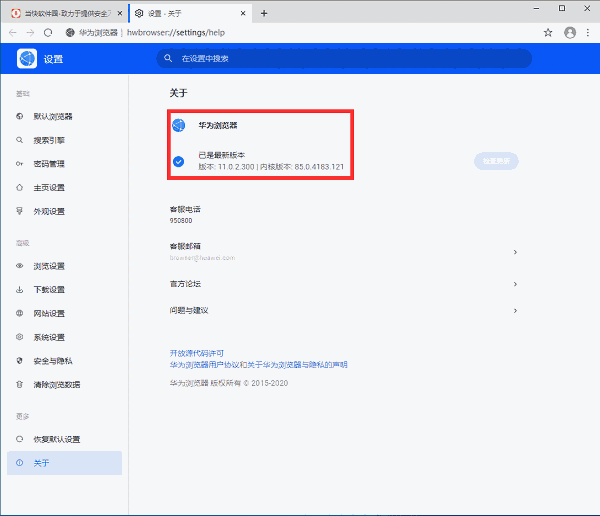Open the 开放源代码许可 link
Screen dimensions: 600x516
click(x=197, y=353)
